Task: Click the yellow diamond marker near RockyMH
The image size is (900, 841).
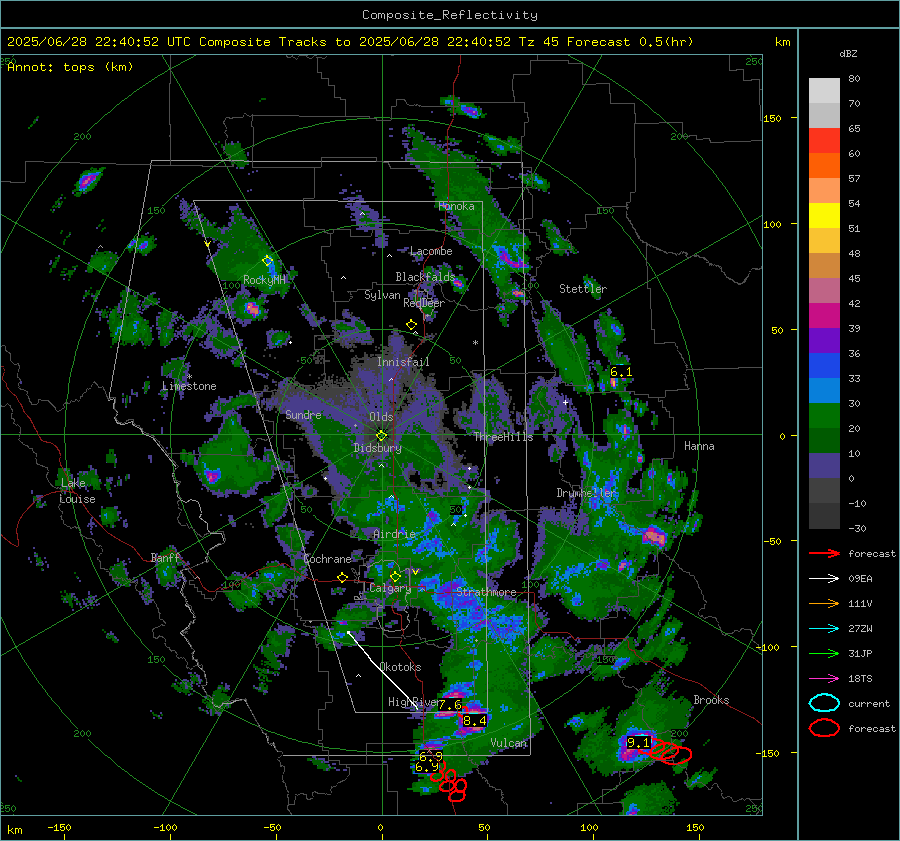Action: (267, 261)
